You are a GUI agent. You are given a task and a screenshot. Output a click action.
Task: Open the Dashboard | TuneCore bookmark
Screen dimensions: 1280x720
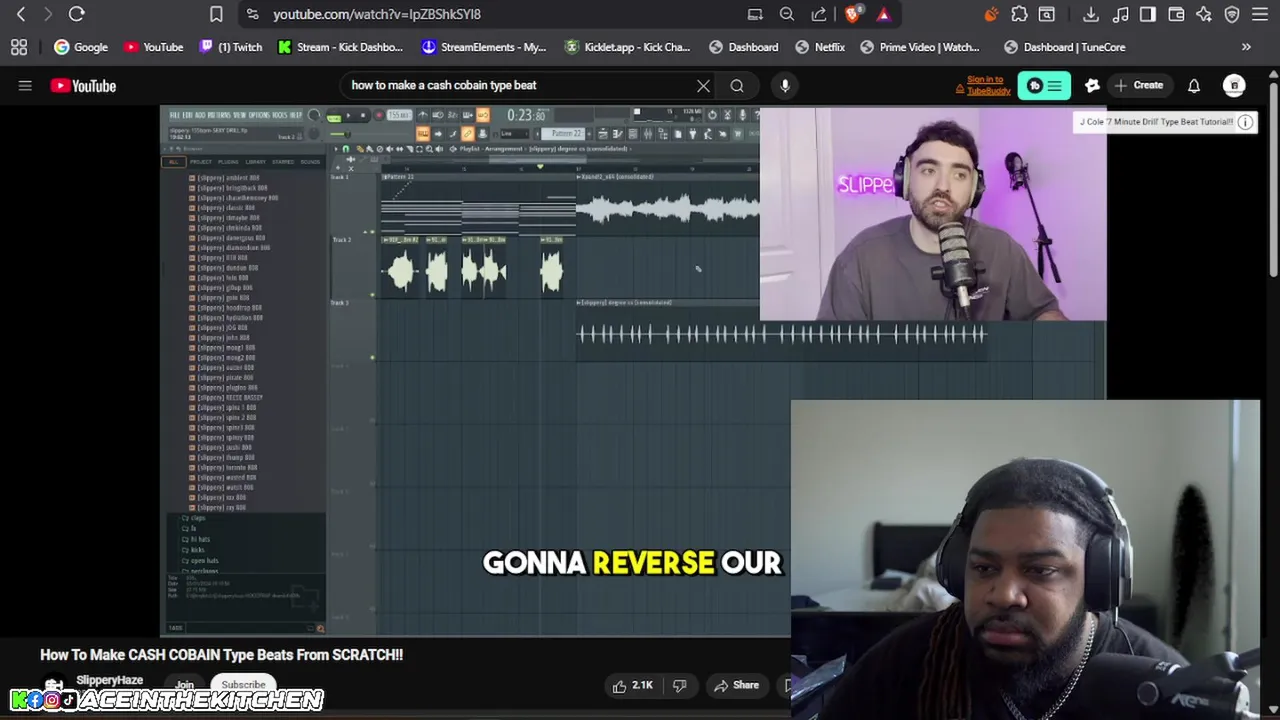[x=1065, y=47]
